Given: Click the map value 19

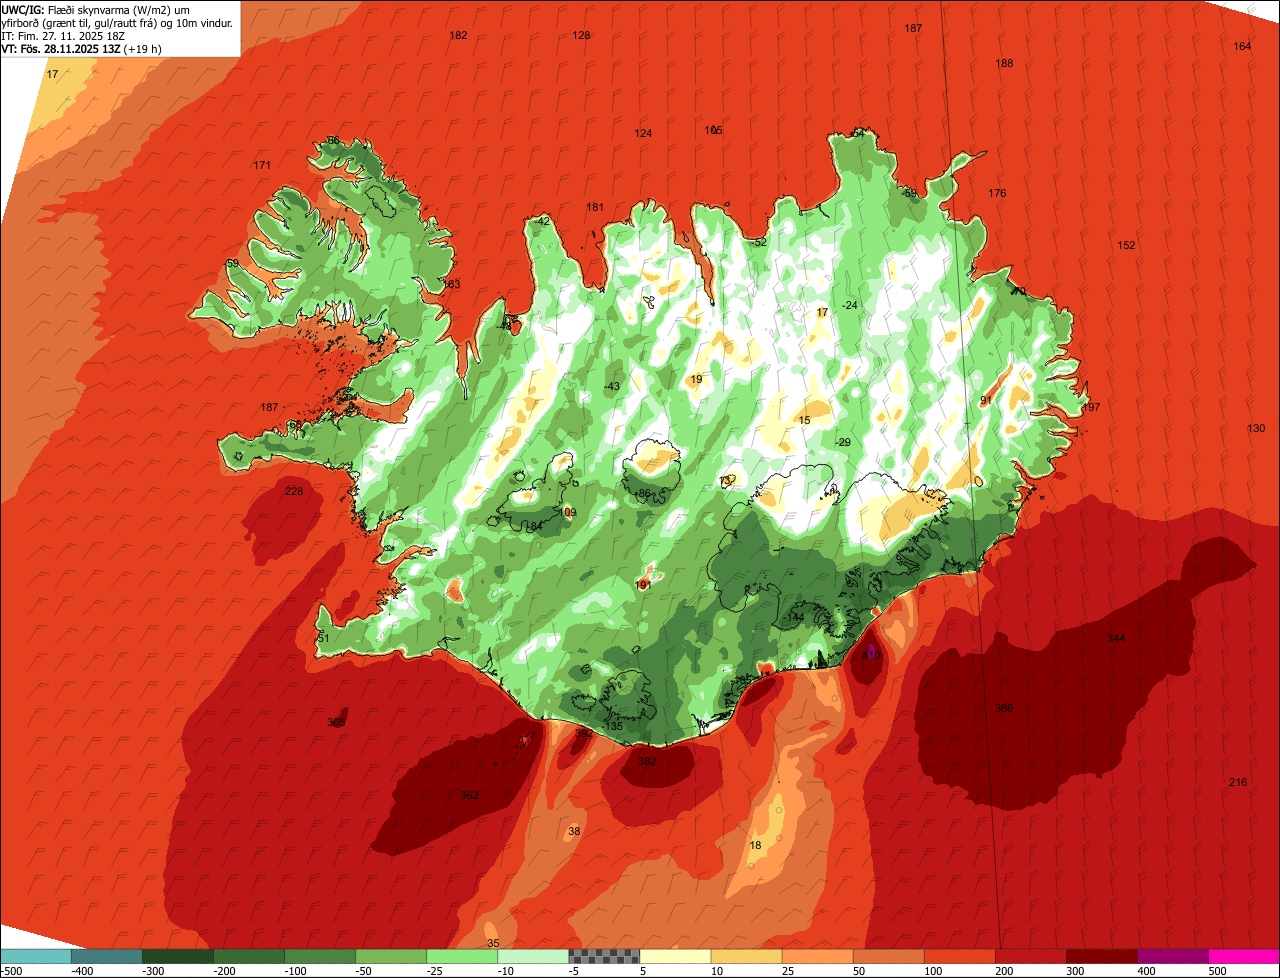Looking at the screenshot, I should pos(696,379).
